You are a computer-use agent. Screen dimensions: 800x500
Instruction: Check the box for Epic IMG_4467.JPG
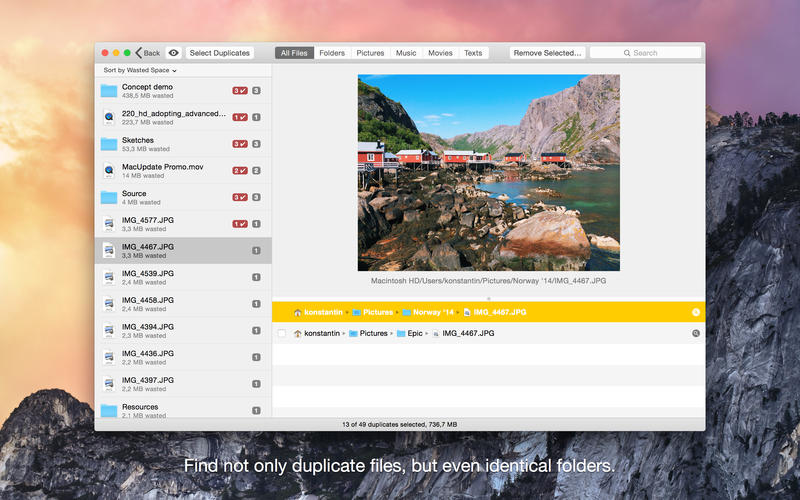(x=282, y=333)
